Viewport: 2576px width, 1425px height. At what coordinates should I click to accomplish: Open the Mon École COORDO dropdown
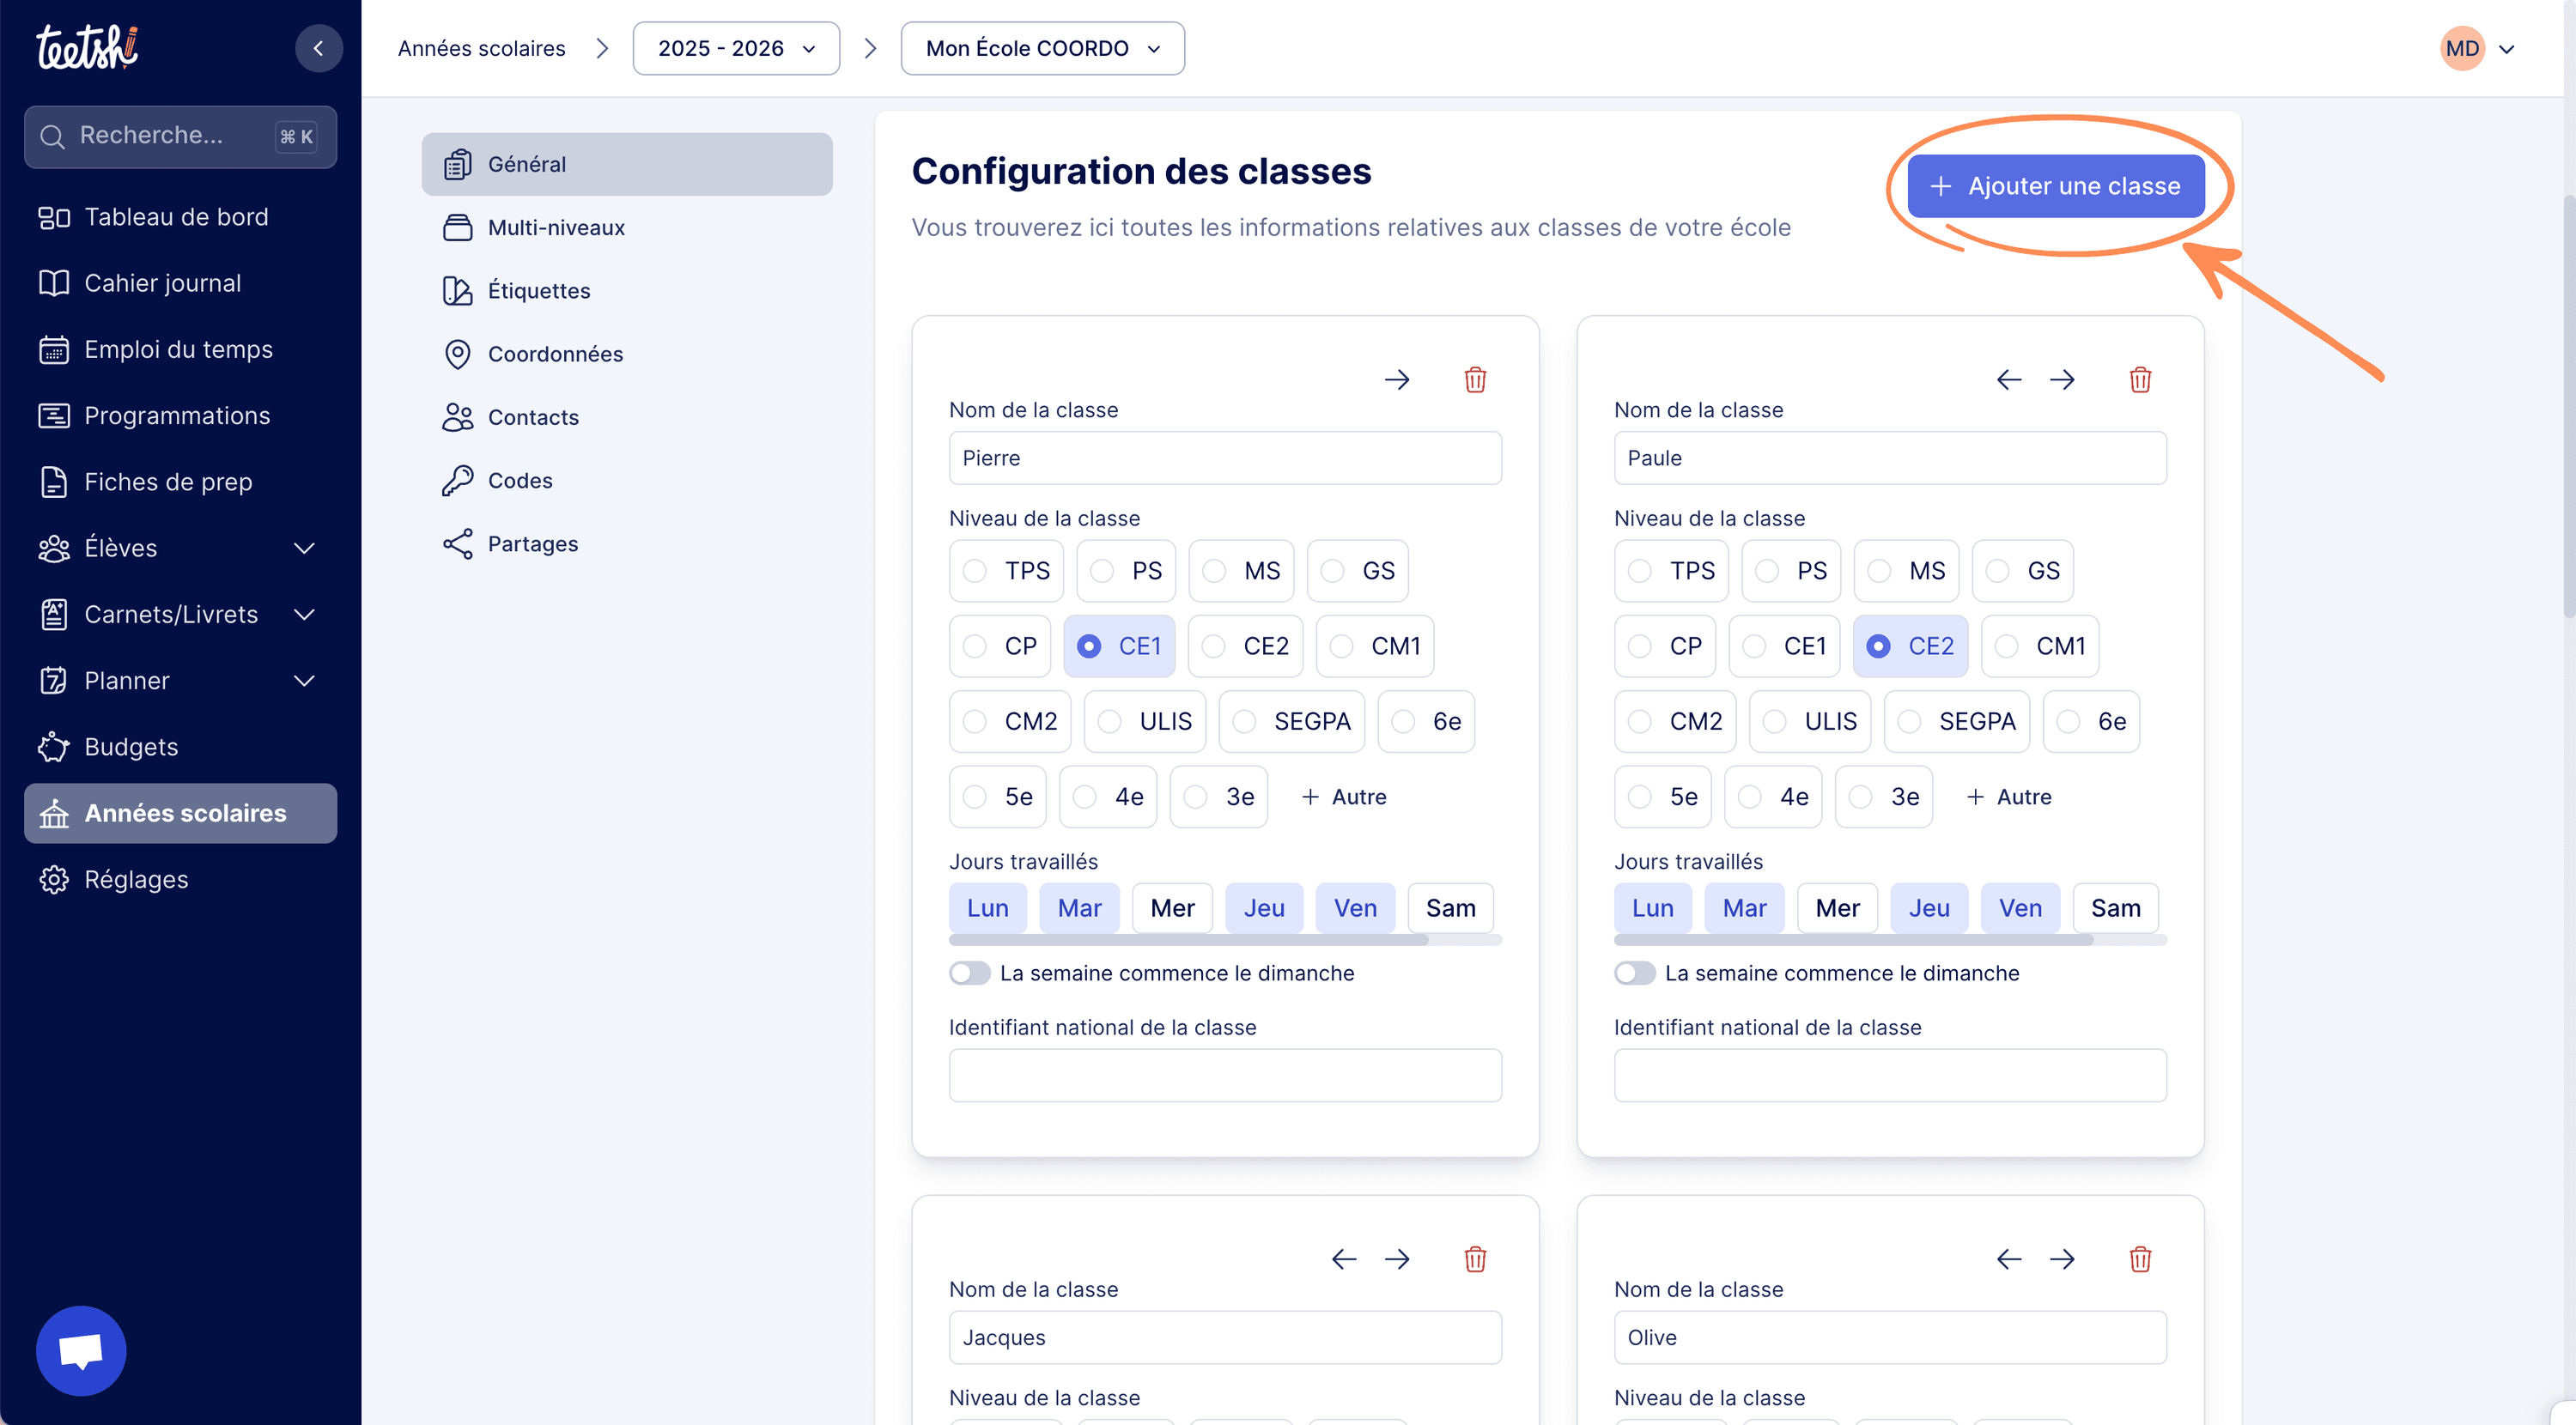1042,48
